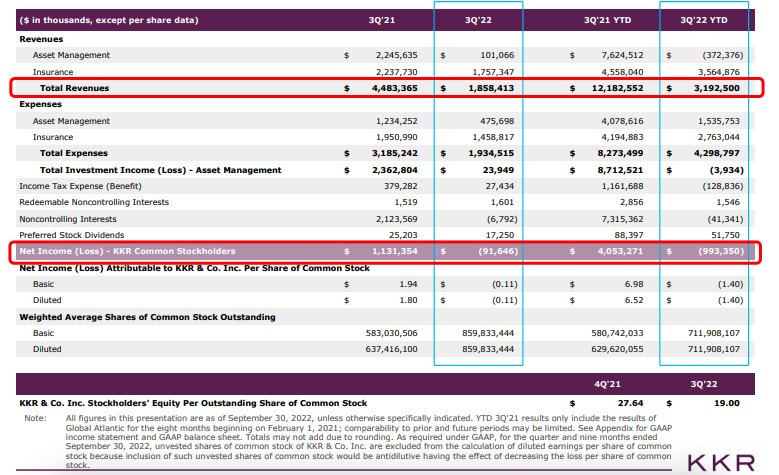Click the 19.00 equity per share value
This screenshot has height=475, width=779.
(727, 402)
